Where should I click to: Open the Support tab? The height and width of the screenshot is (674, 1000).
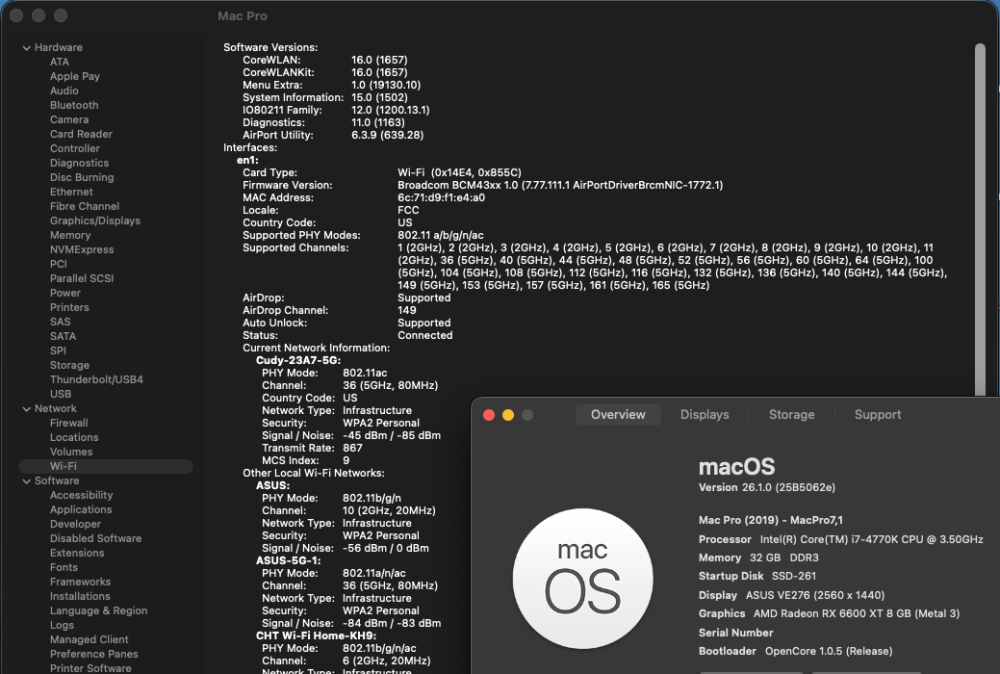pos(878,414)
